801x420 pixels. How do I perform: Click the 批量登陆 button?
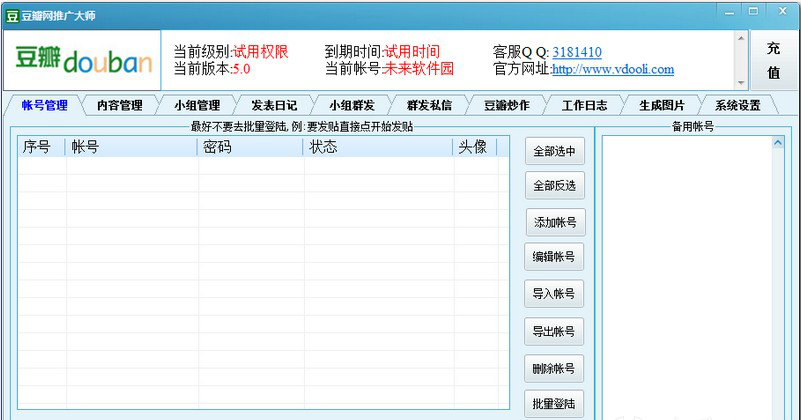(554, 404)
